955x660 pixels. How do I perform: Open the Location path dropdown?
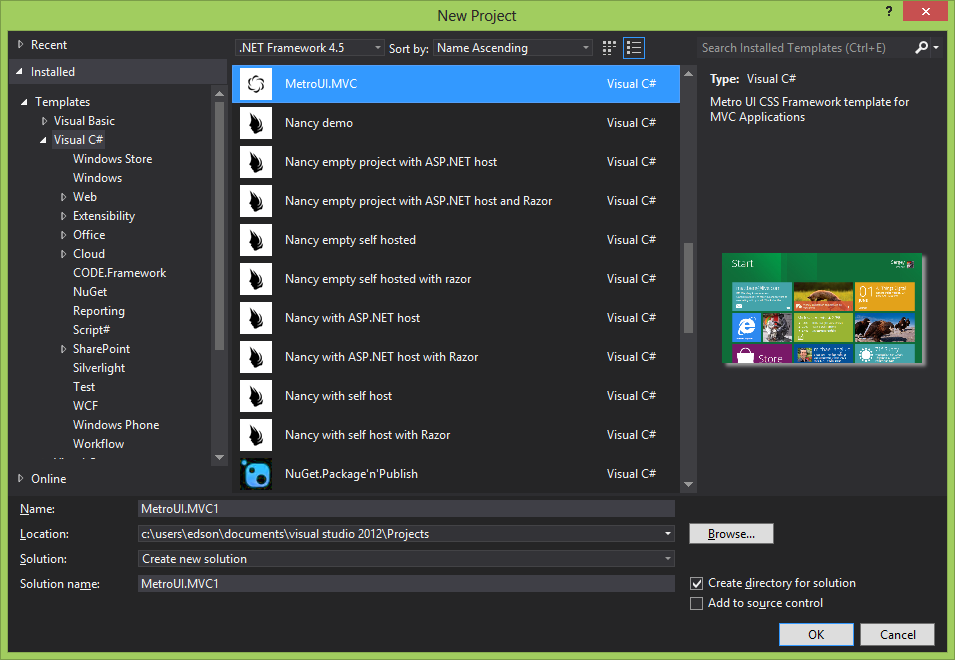(x=668, y=534)
